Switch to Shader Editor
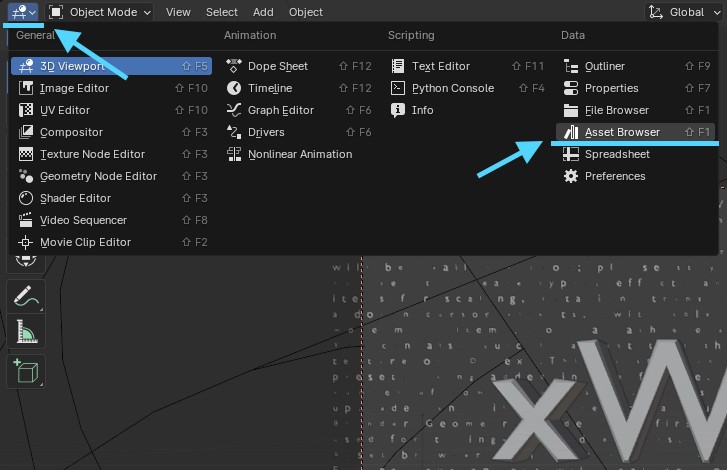Image resolution: width=727 pixels, height=470 pixels. click(75, 198)
